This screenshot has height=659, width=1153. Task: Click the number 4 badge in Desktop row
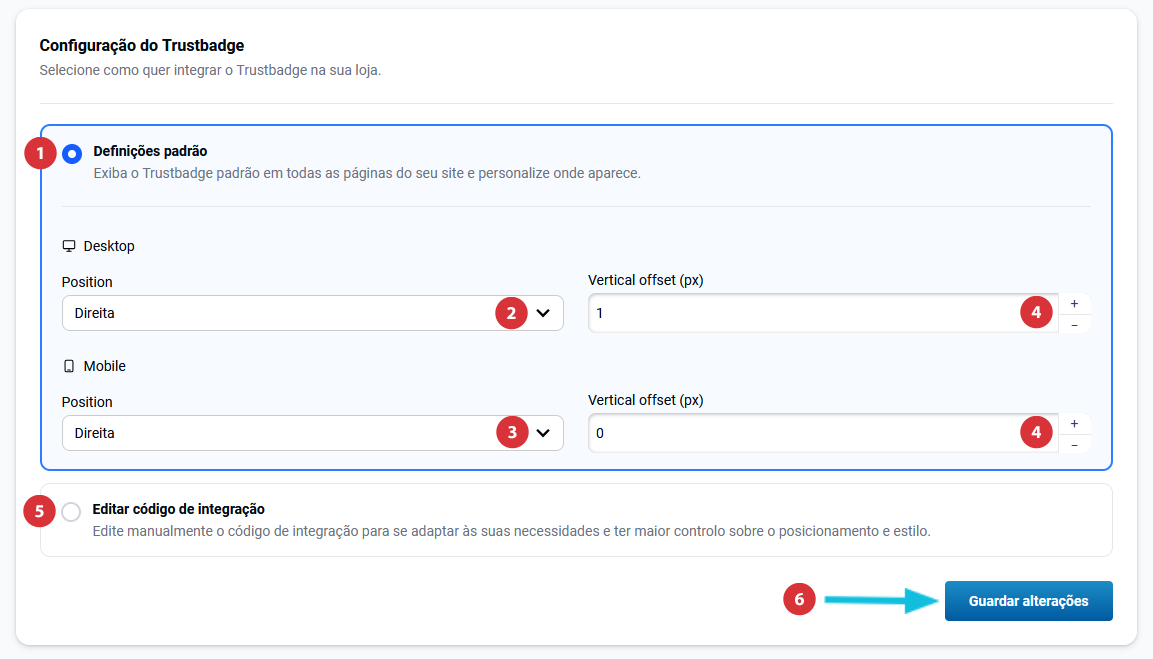point(1036,313)
